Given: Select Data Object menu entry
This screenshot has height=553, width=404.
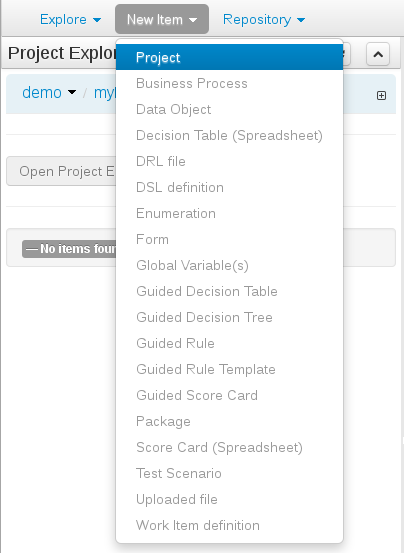Looking at the screenshot, I should pyautogui.click(x=229, y=109).
